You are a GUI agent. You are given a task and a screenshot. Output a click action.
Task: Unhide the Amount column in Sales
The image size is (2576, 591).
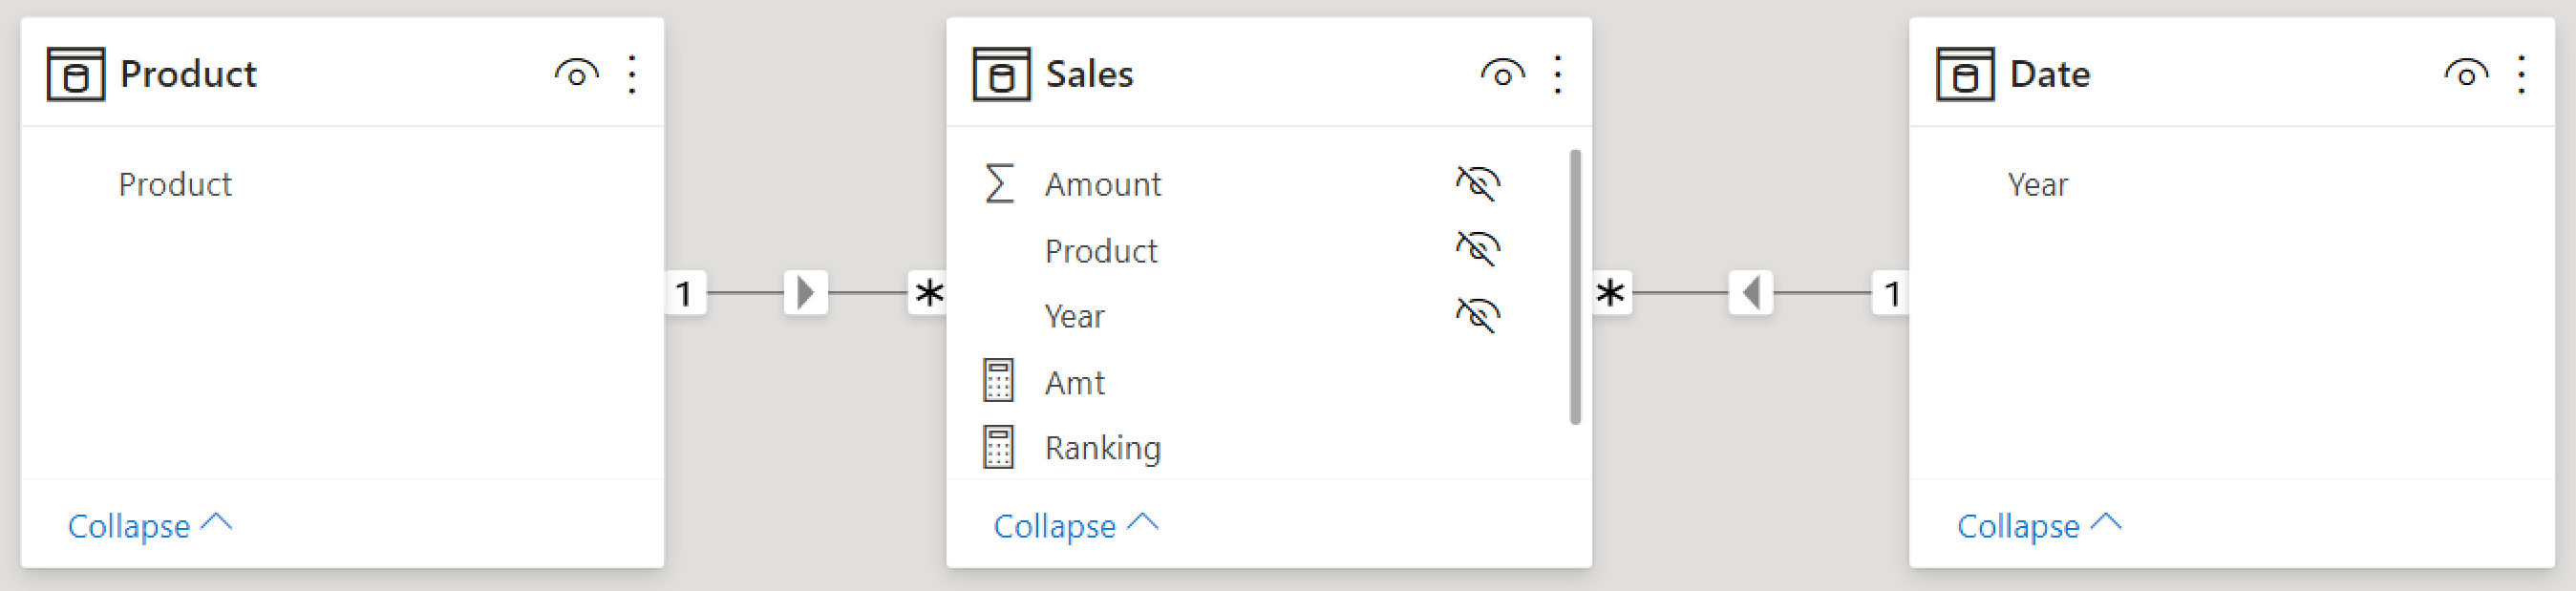coord(1478,183)
